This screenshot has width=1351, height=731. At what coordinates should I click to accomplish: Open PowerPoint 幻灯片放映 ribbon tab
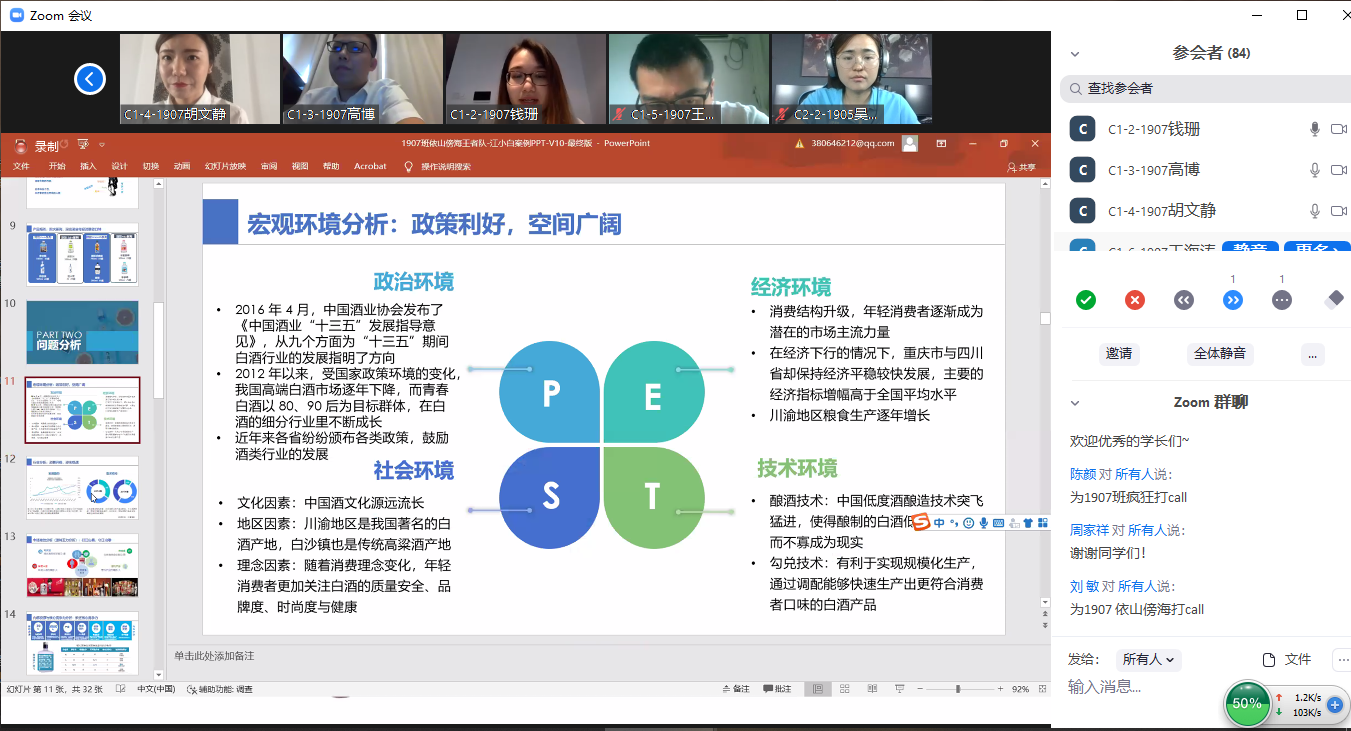click(x=225, y=166)
